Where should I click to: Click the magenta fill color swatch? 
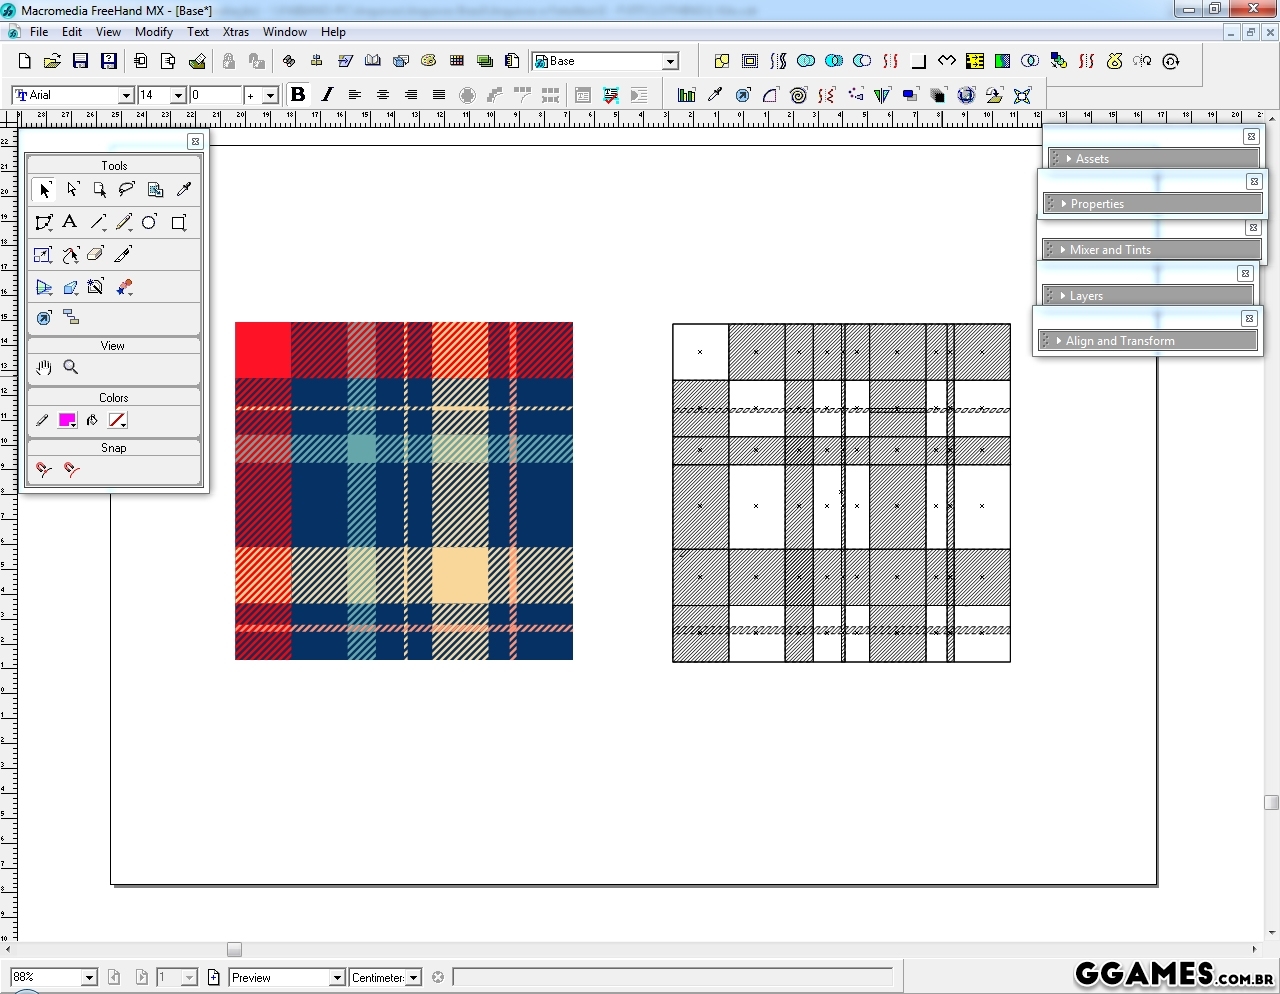(x=67, y=420)
